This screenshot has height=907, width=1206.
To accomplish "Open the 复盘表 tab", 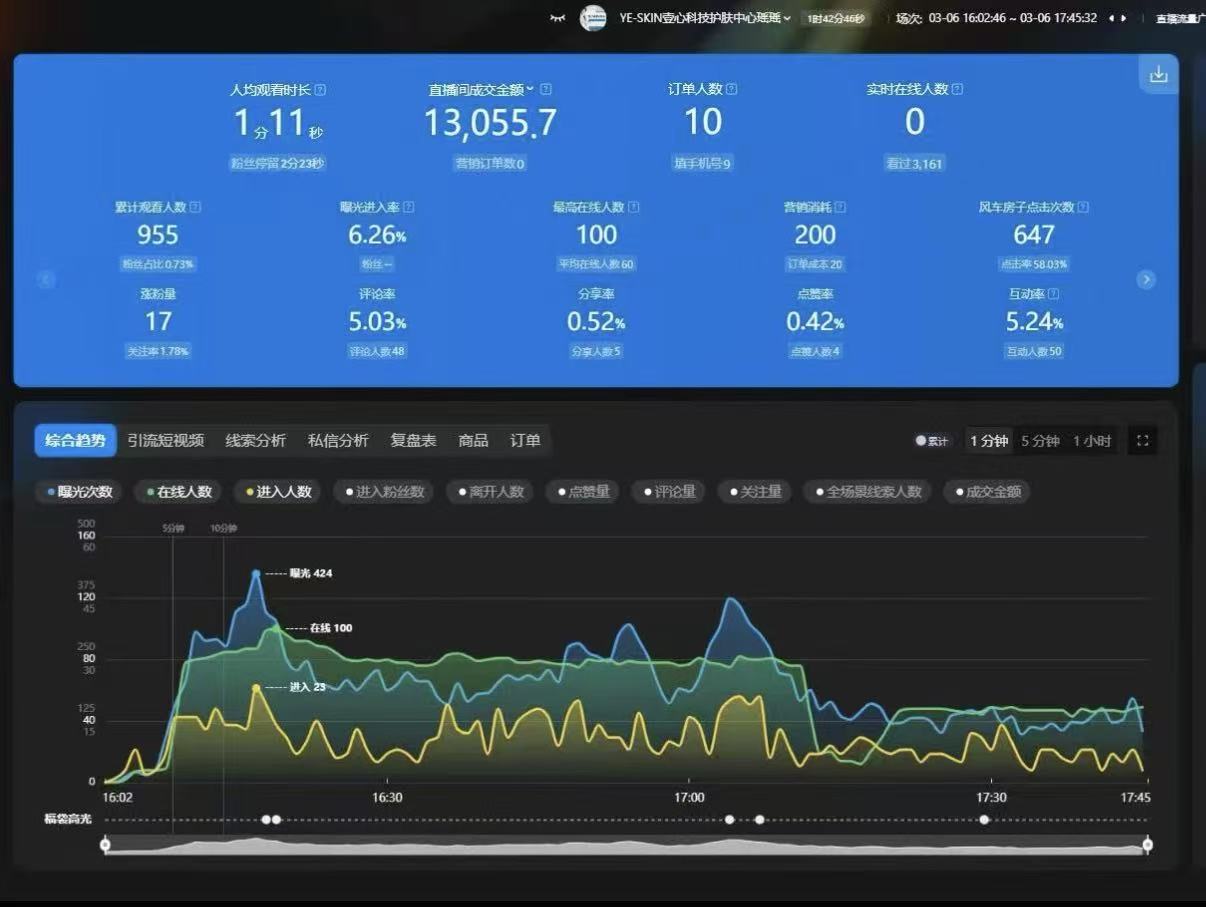I will click(413, 441).
